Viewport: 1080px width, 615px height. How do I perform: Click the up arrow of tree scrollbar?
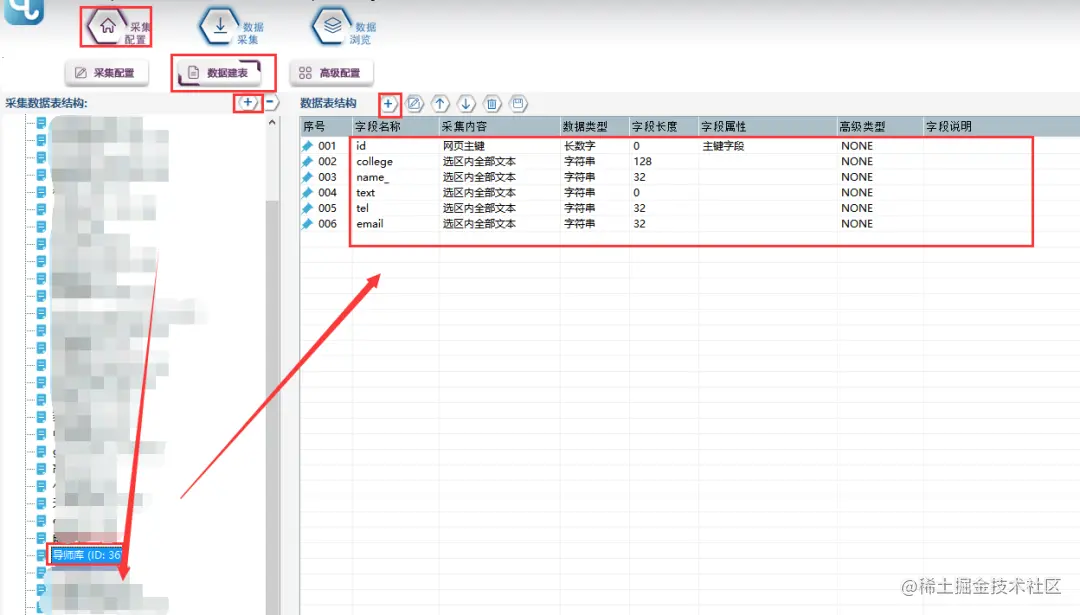click(272, 123)
